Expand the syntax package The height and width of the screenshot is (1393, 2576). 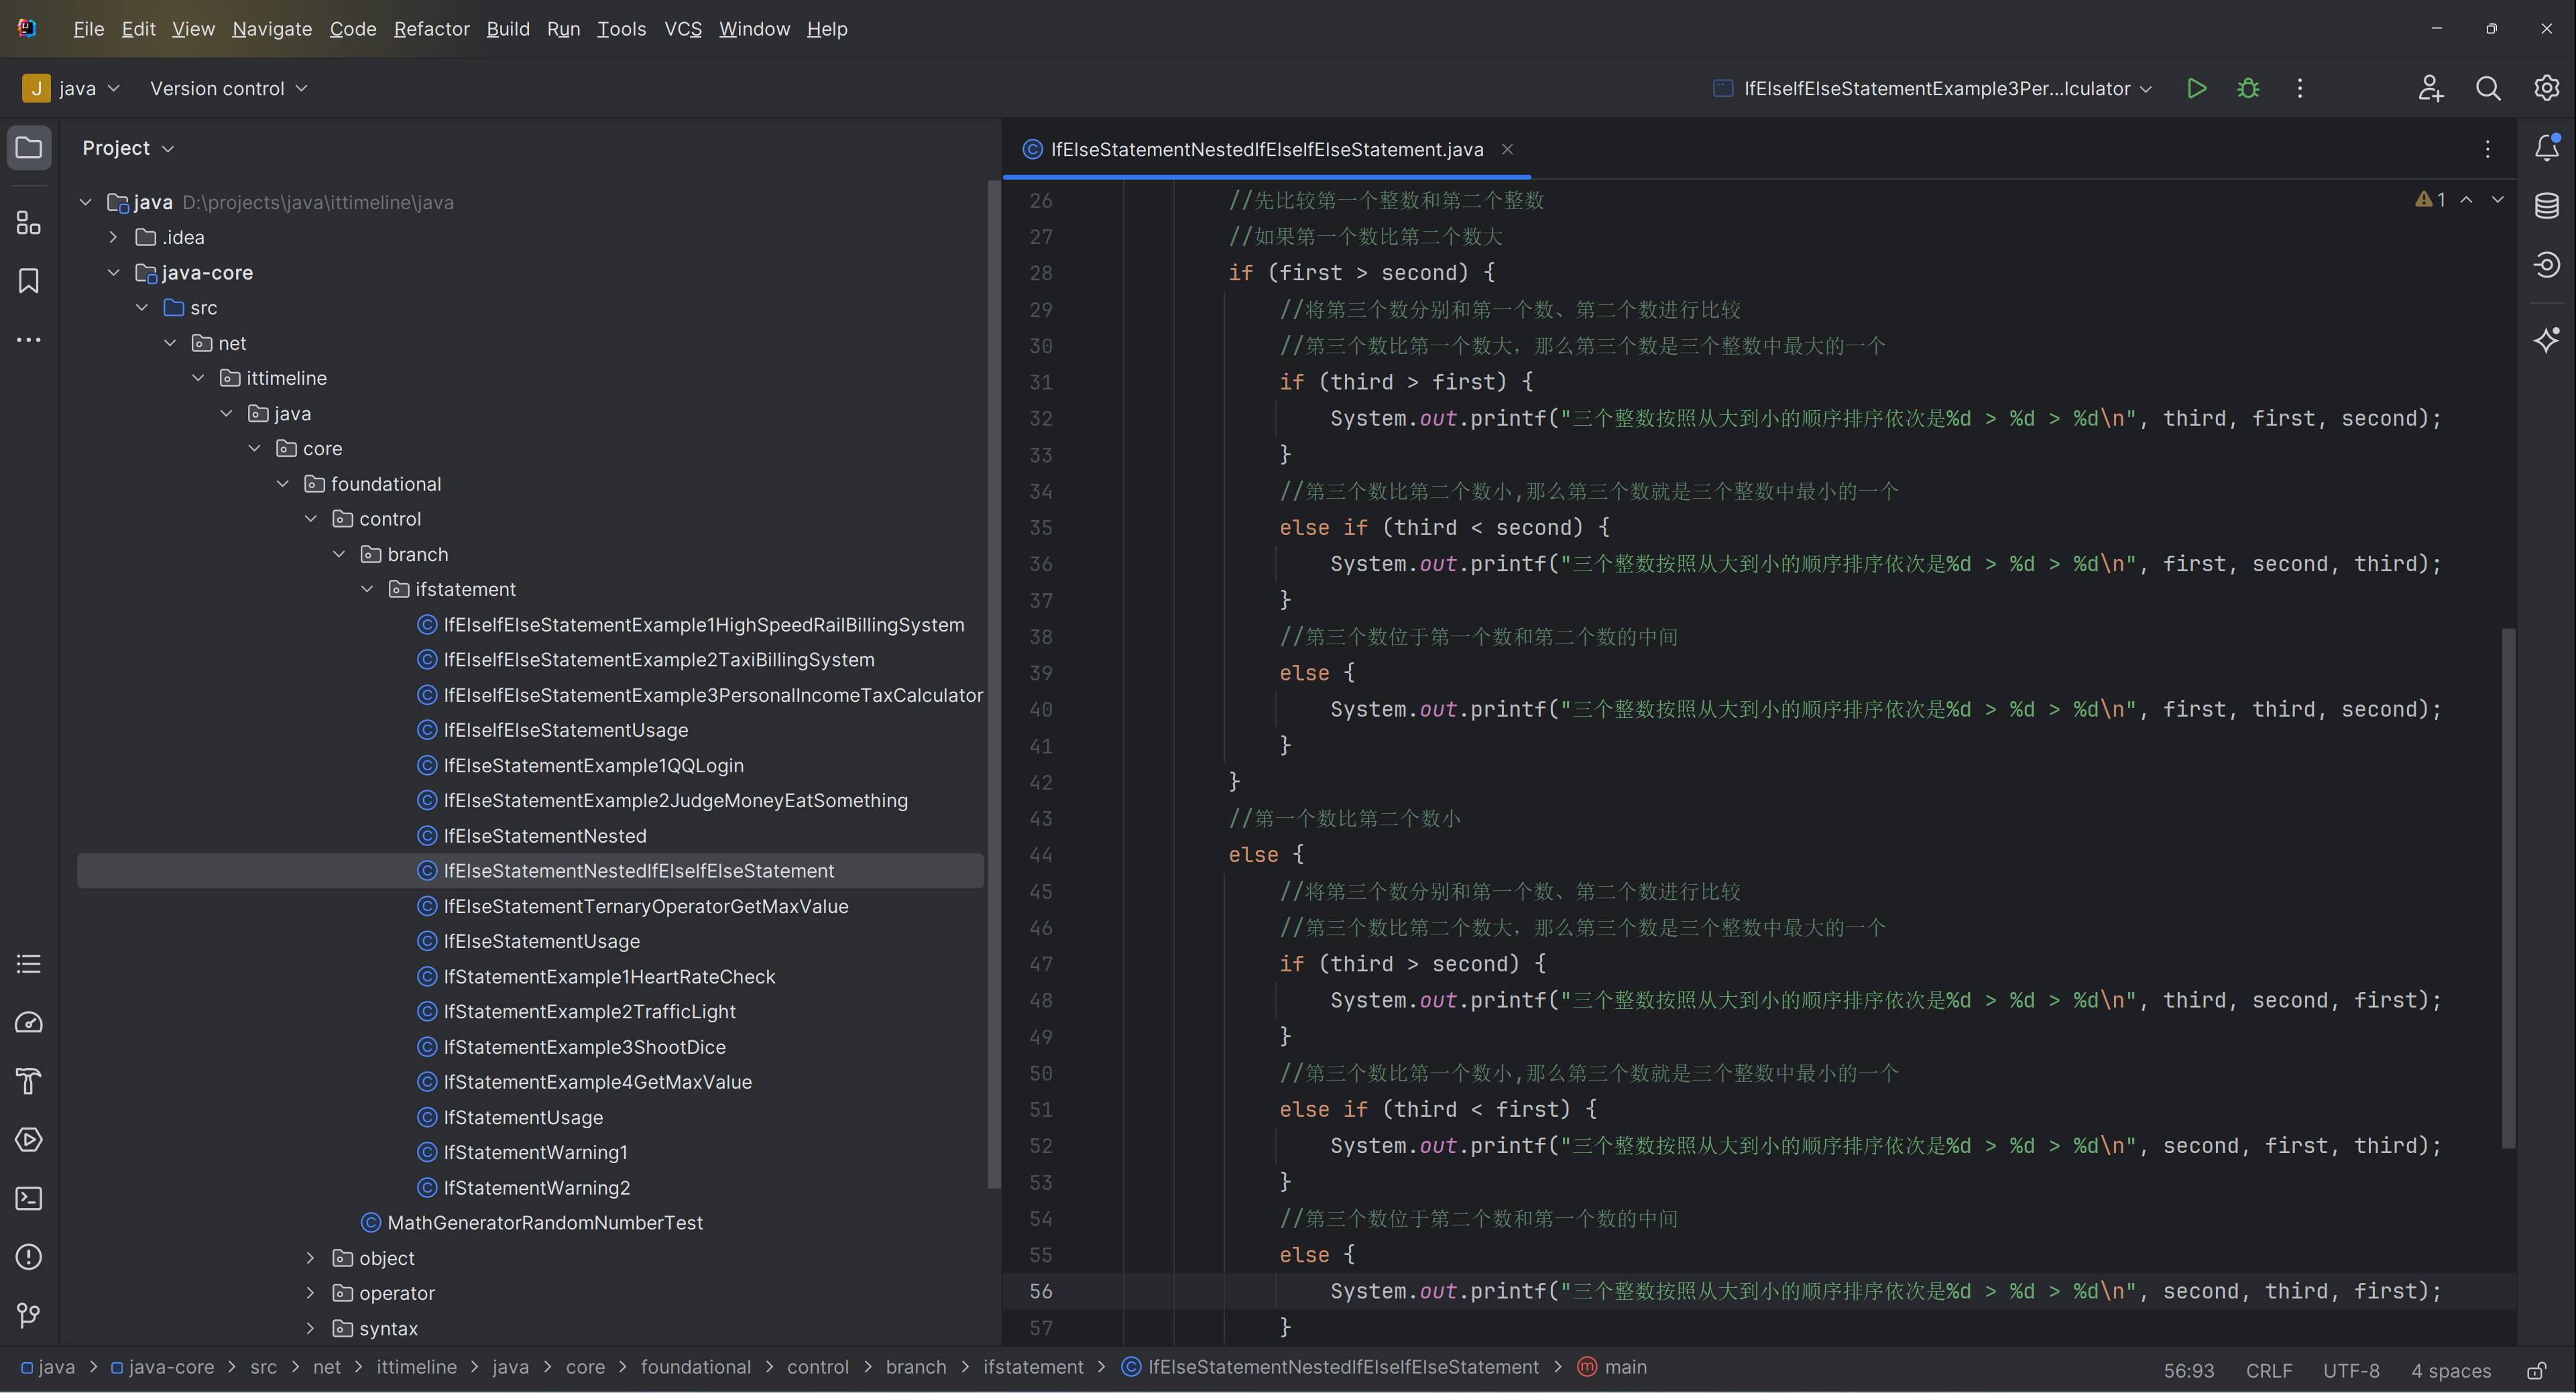[310, 1328]
